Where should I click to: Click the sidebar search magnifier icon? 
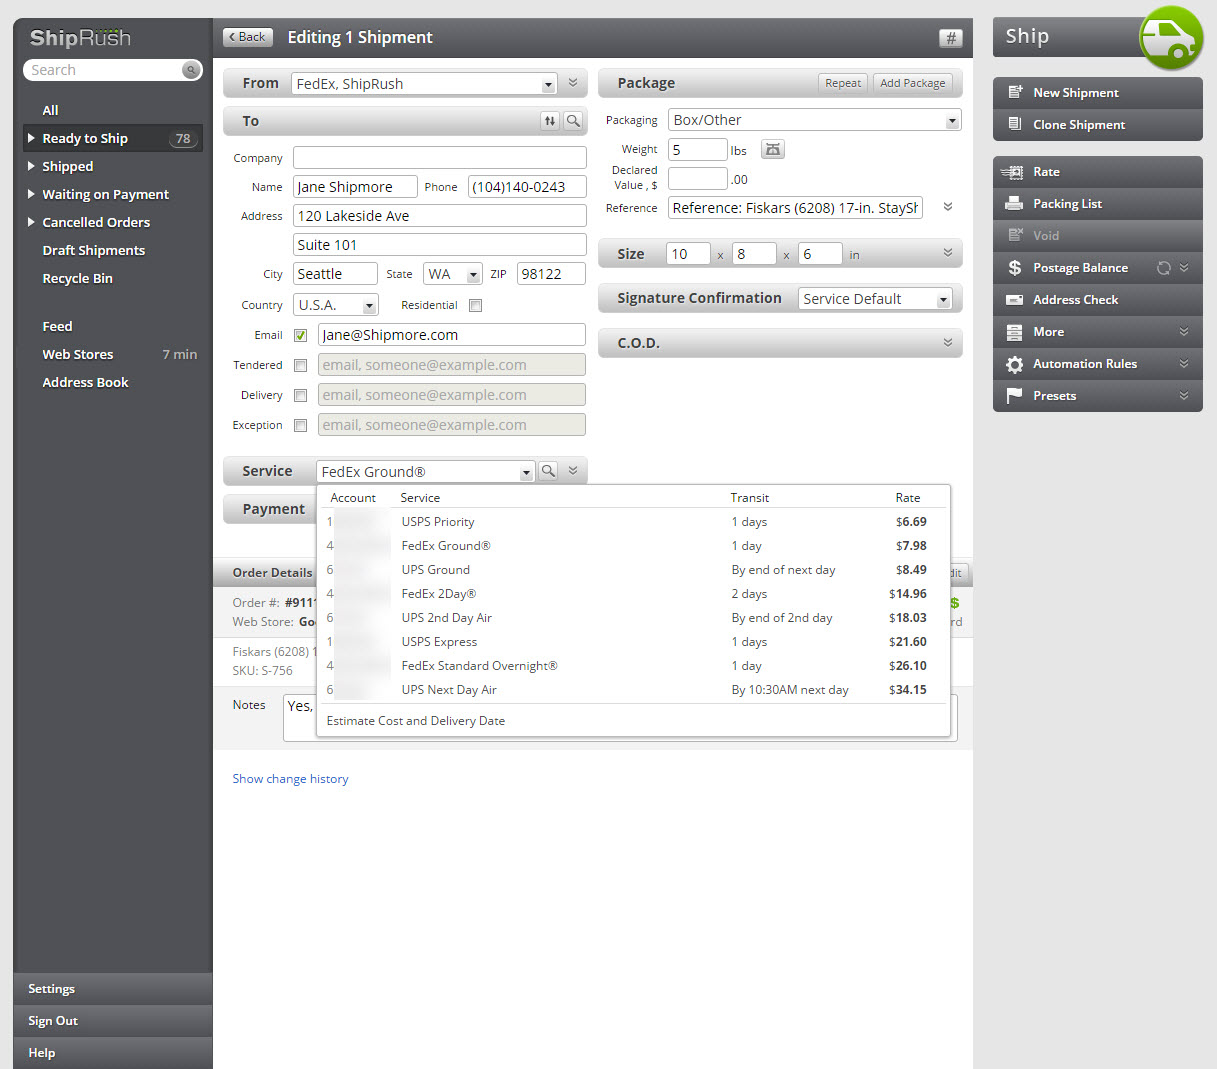tap(190, 70)
